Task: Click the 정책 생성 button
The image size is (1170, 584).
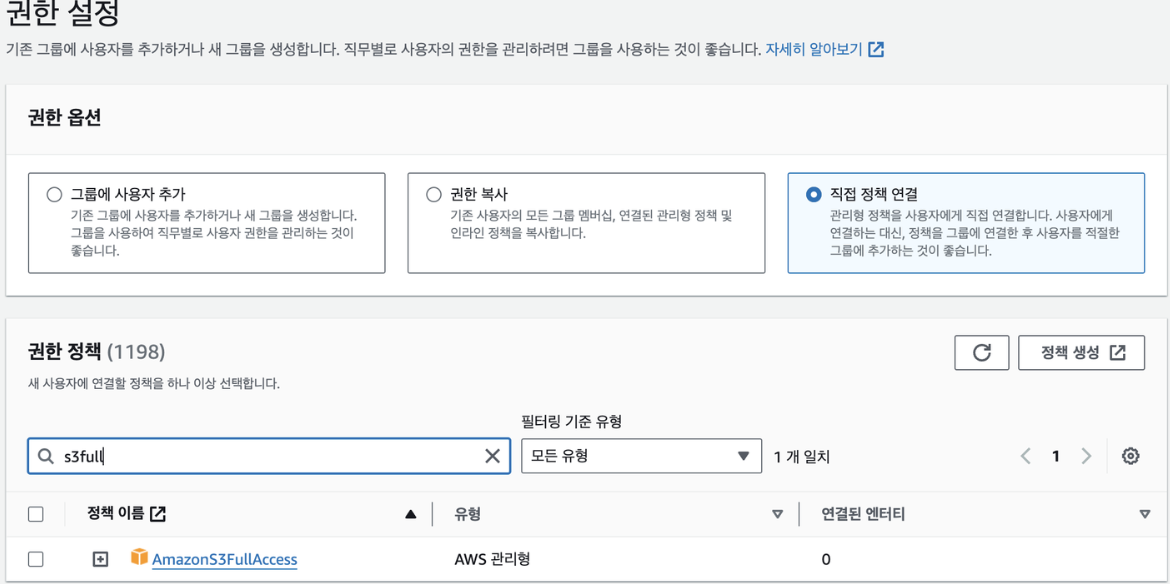Action: coord(1081,353)
